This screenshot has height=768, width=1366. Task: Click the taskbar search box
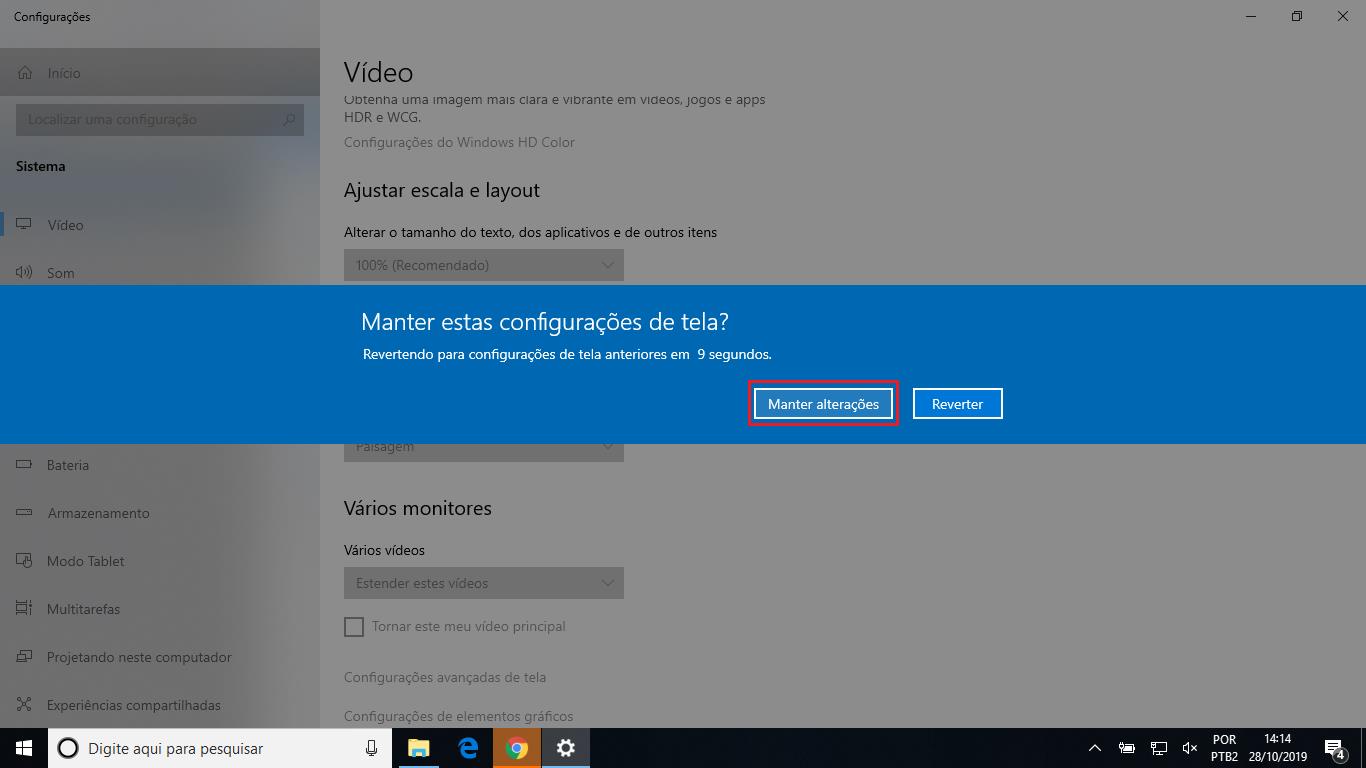coord(220,748)
